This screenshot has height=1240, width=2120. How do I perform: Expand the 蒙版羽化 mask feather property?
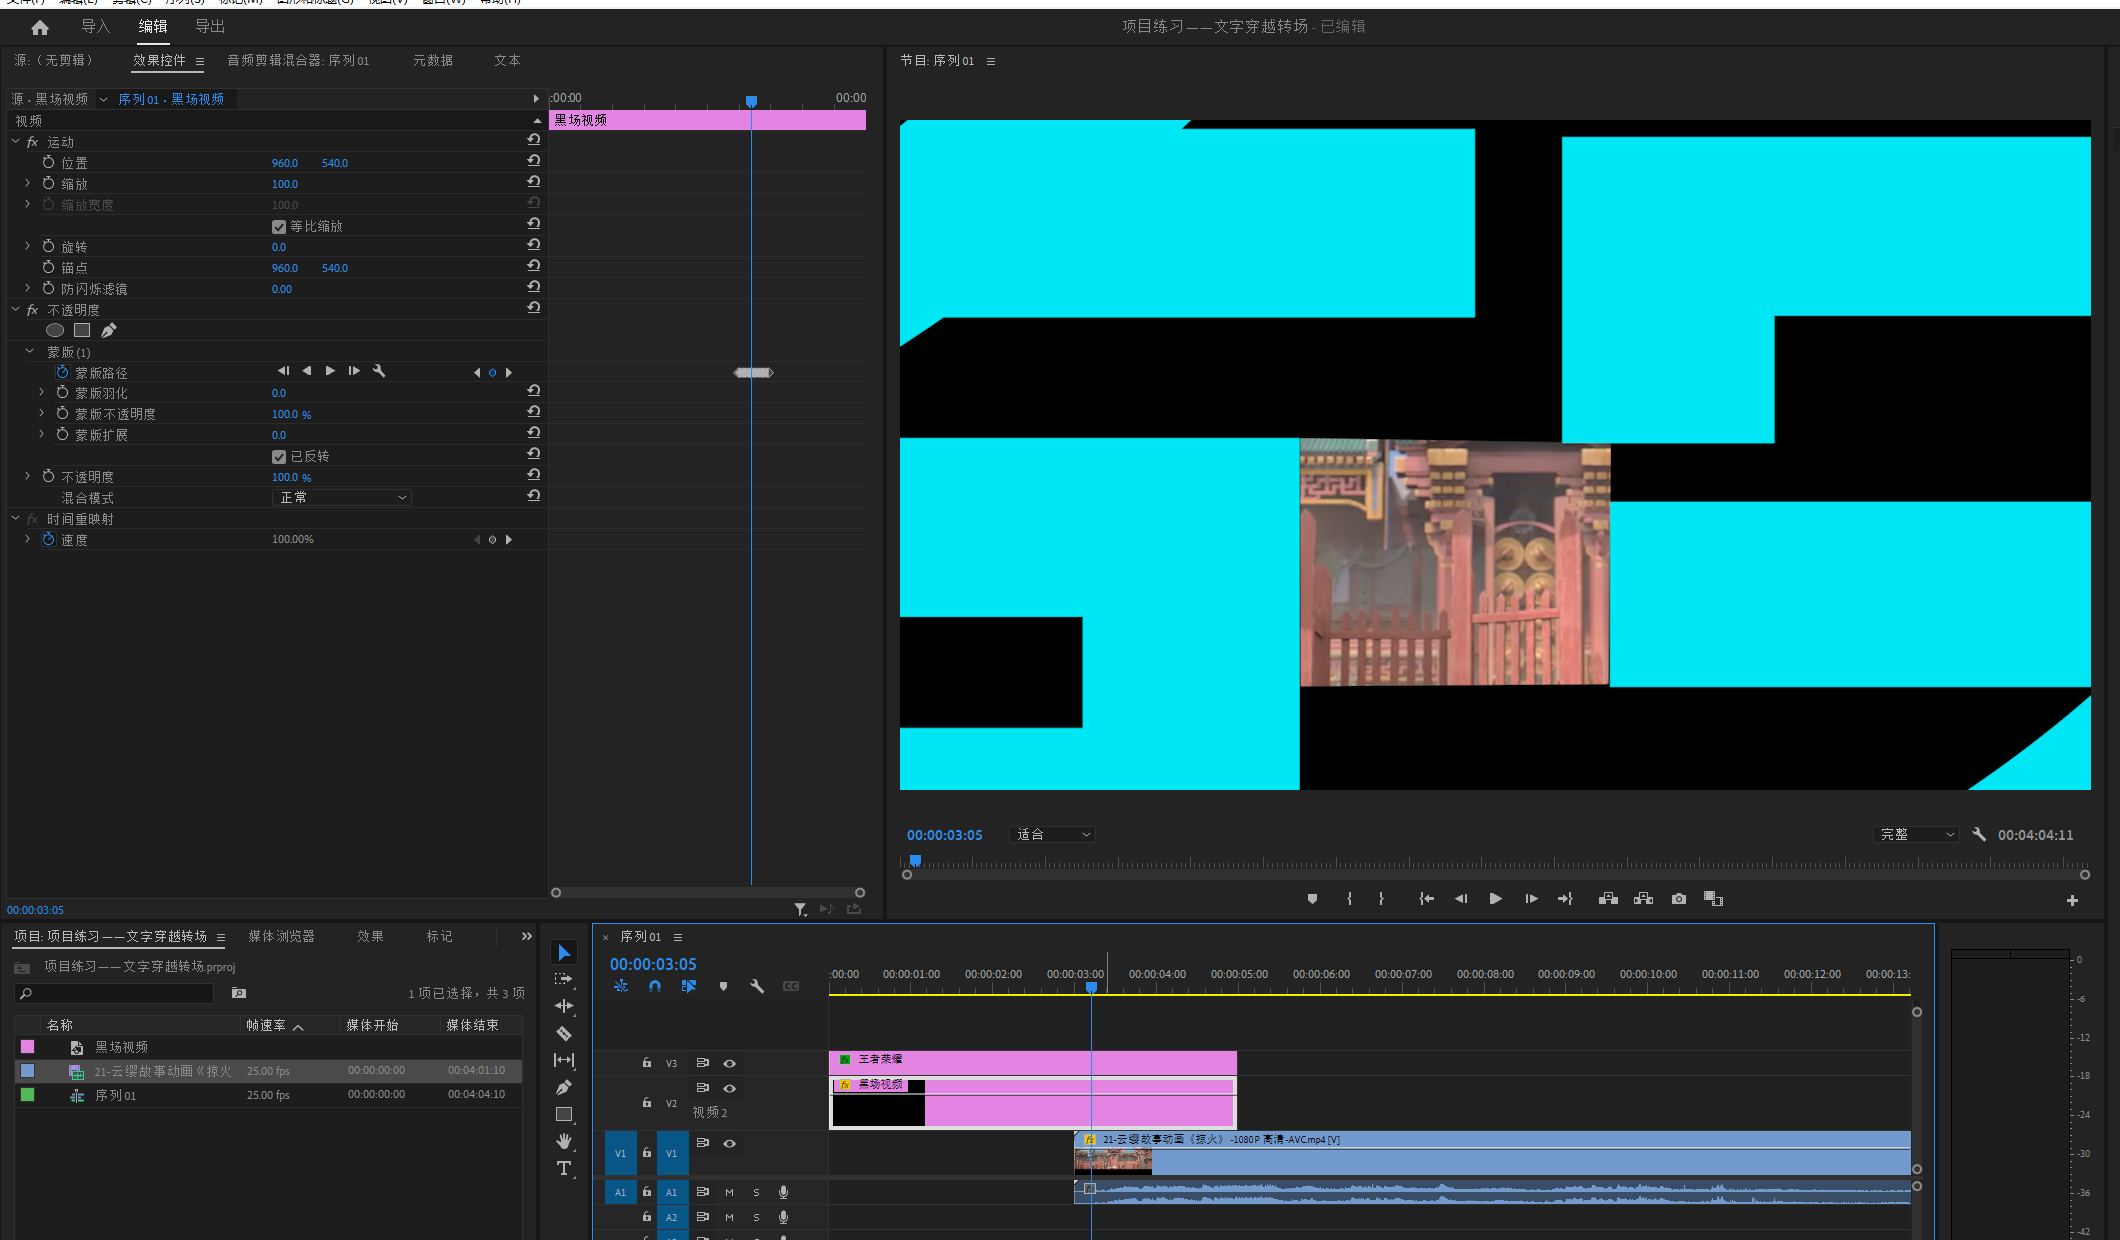[x=42, y=393]
